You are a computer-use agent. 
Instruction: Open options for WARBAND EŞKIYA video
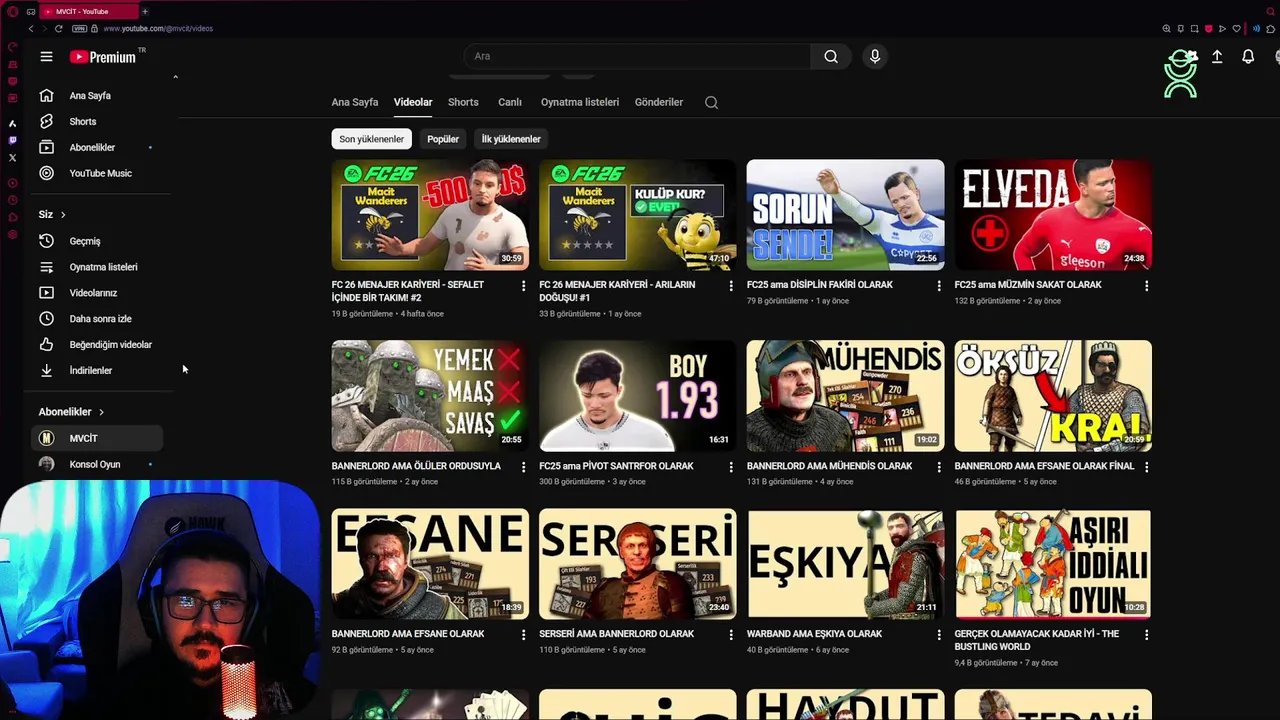pos(938,635)
